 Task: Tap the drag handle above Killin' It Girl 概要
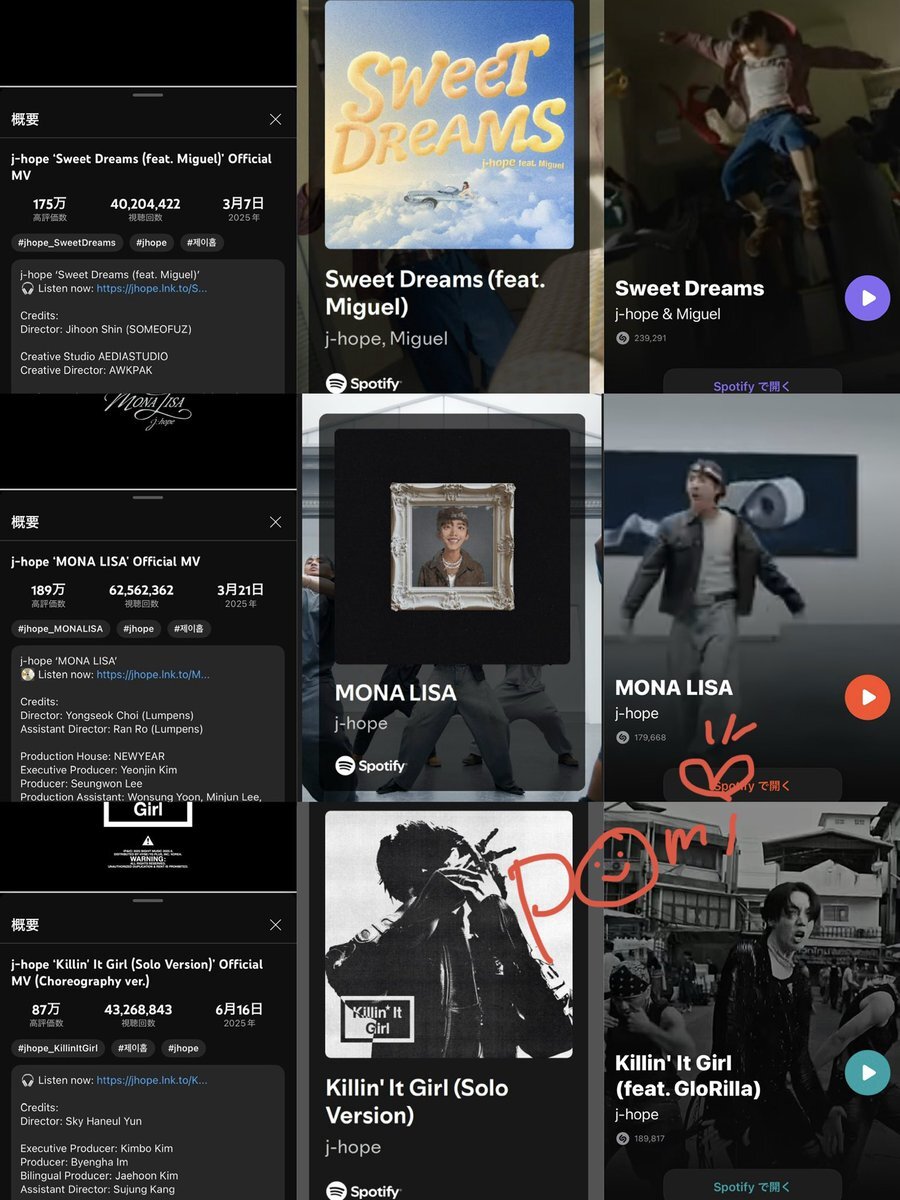pos(148,900)
